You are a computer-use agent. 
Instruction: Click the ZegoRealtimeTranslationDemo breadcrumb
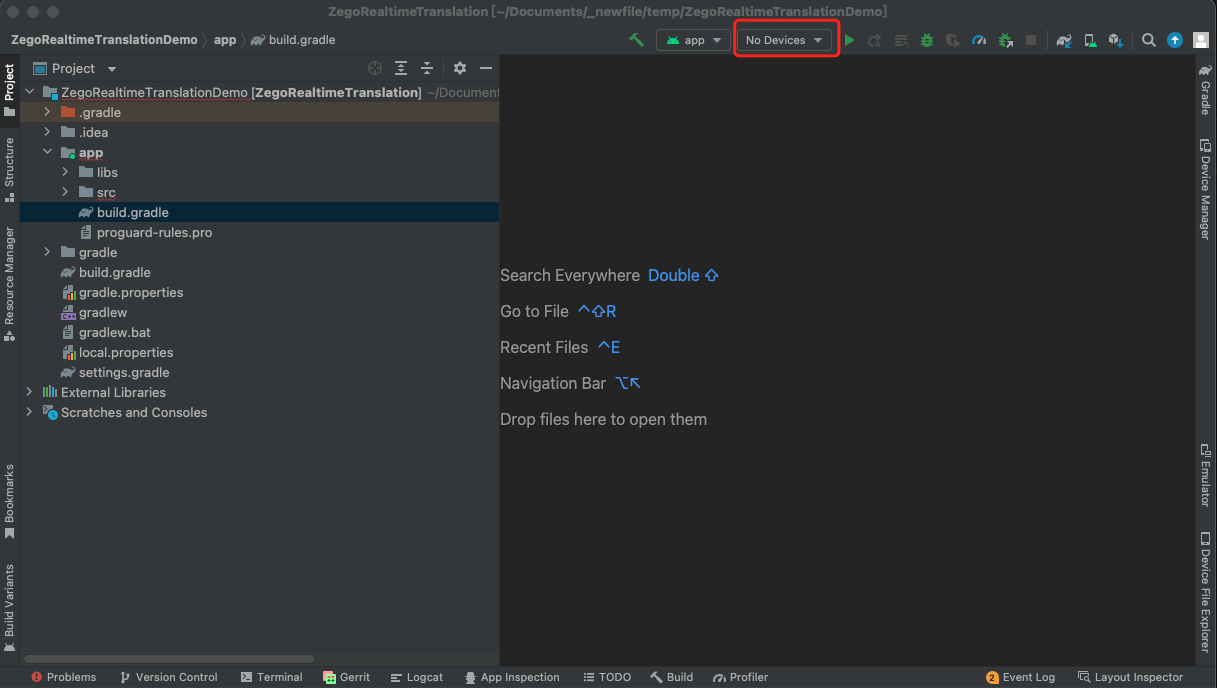pyautogui.click(x=104, y=40)
